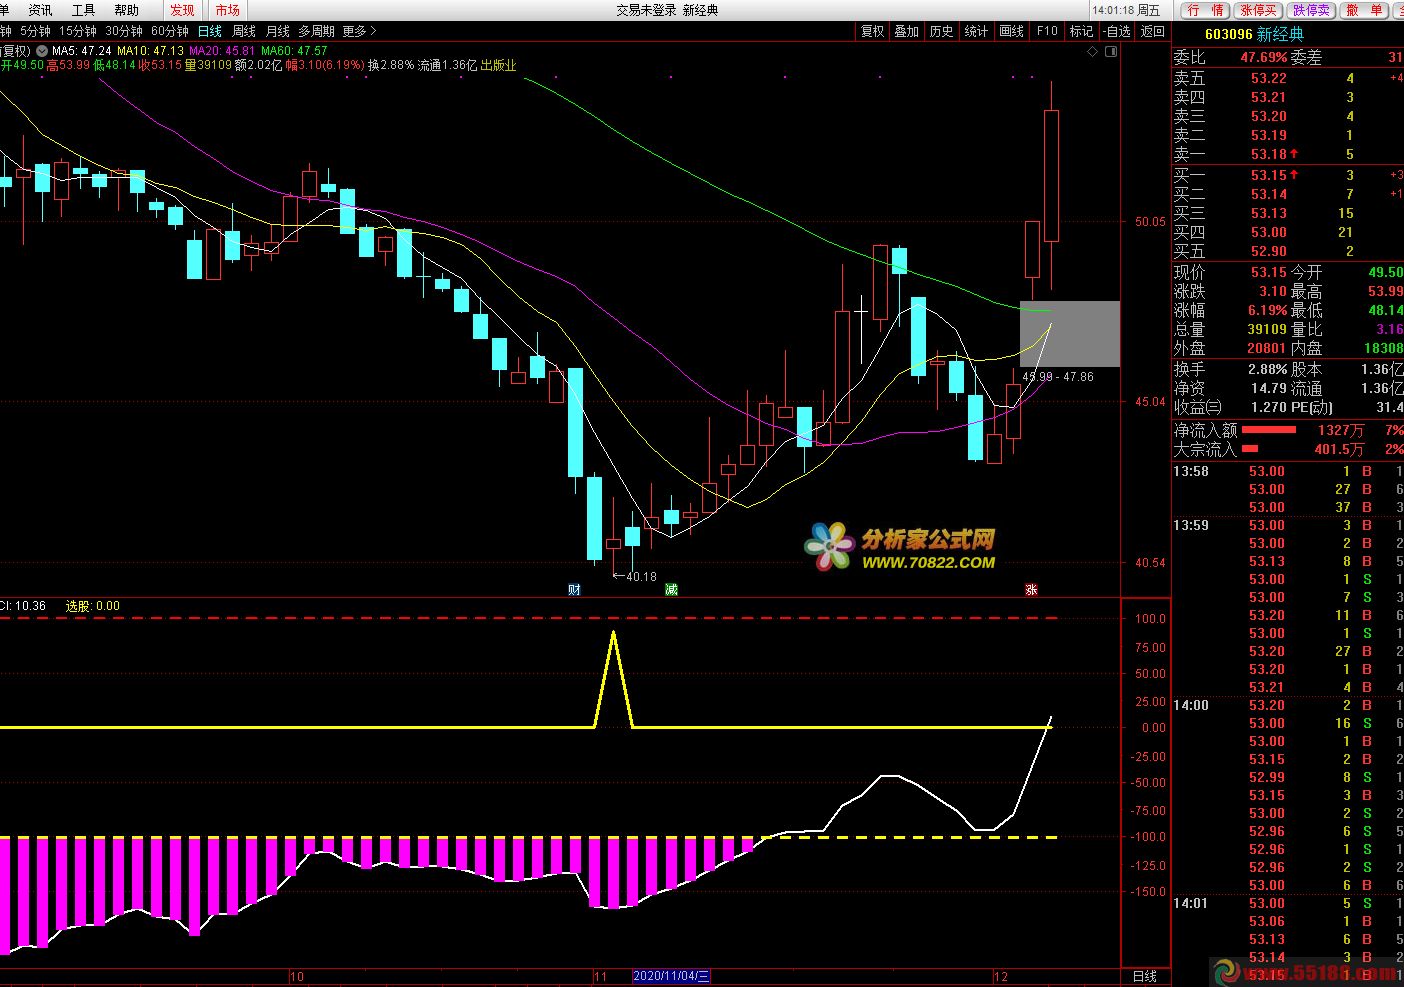Click the 买五 price 52.90

[1268, 251]
